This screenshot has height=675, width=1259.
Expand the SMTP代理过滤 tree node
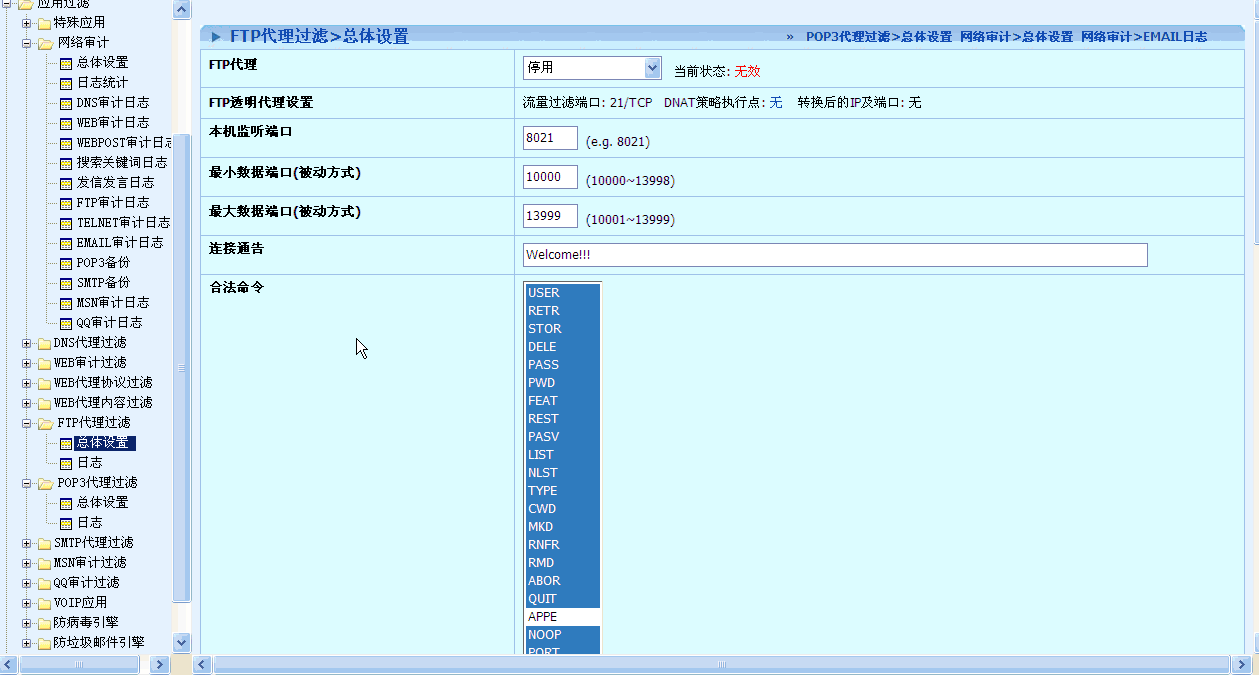click(27, 543)
